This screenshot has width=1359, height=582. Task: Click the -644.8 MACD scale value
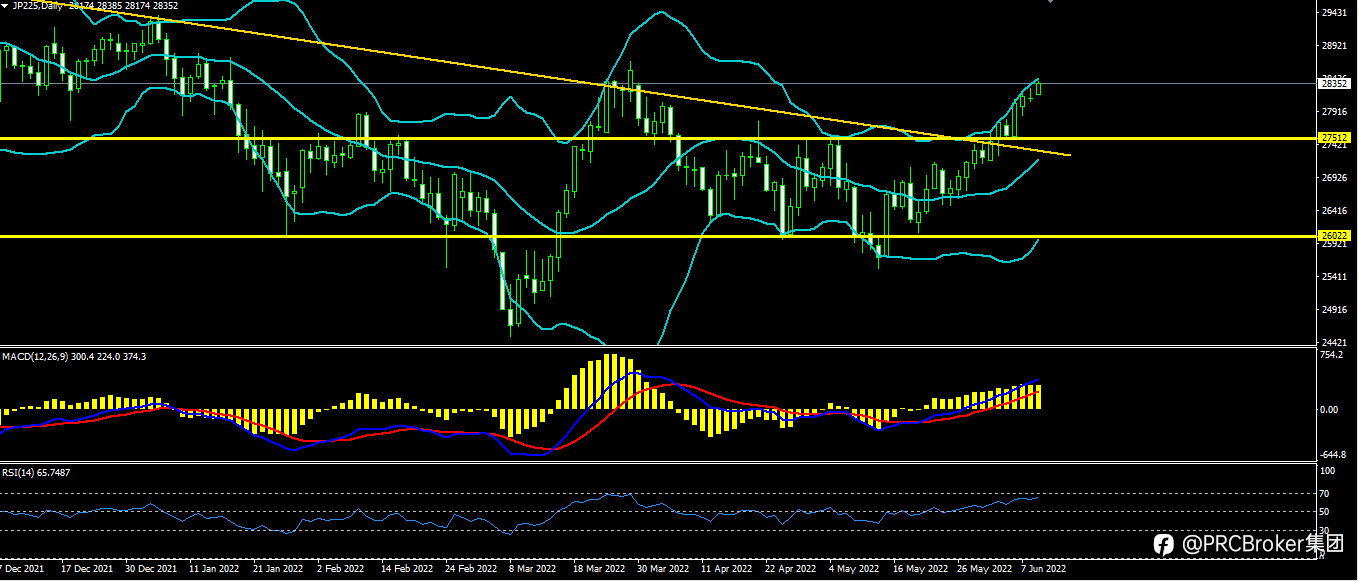pyautogui.click(x=1333, y=454)
